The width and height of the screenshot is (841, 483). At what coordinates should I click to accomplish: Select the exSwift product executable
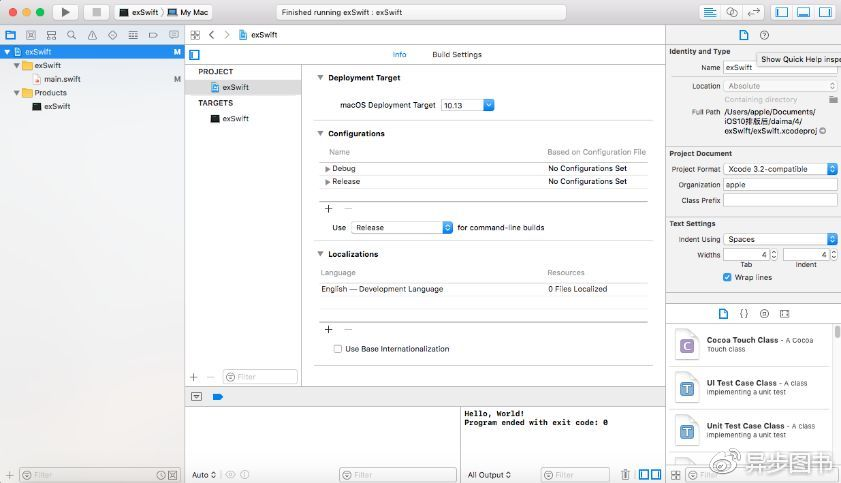coord(57,107)
